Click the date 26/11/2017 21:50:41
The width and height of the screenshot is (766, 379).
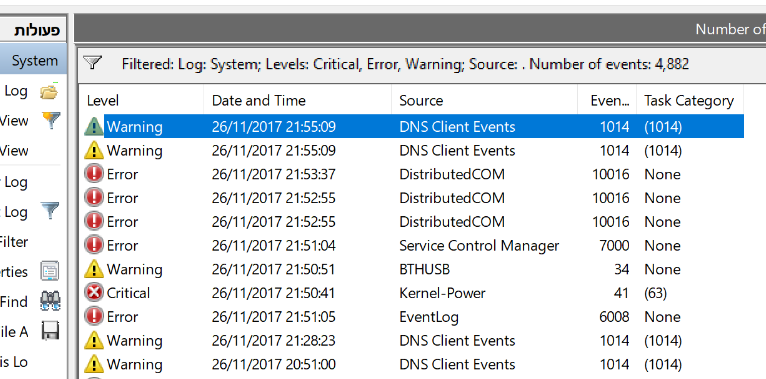coord(274,293)
